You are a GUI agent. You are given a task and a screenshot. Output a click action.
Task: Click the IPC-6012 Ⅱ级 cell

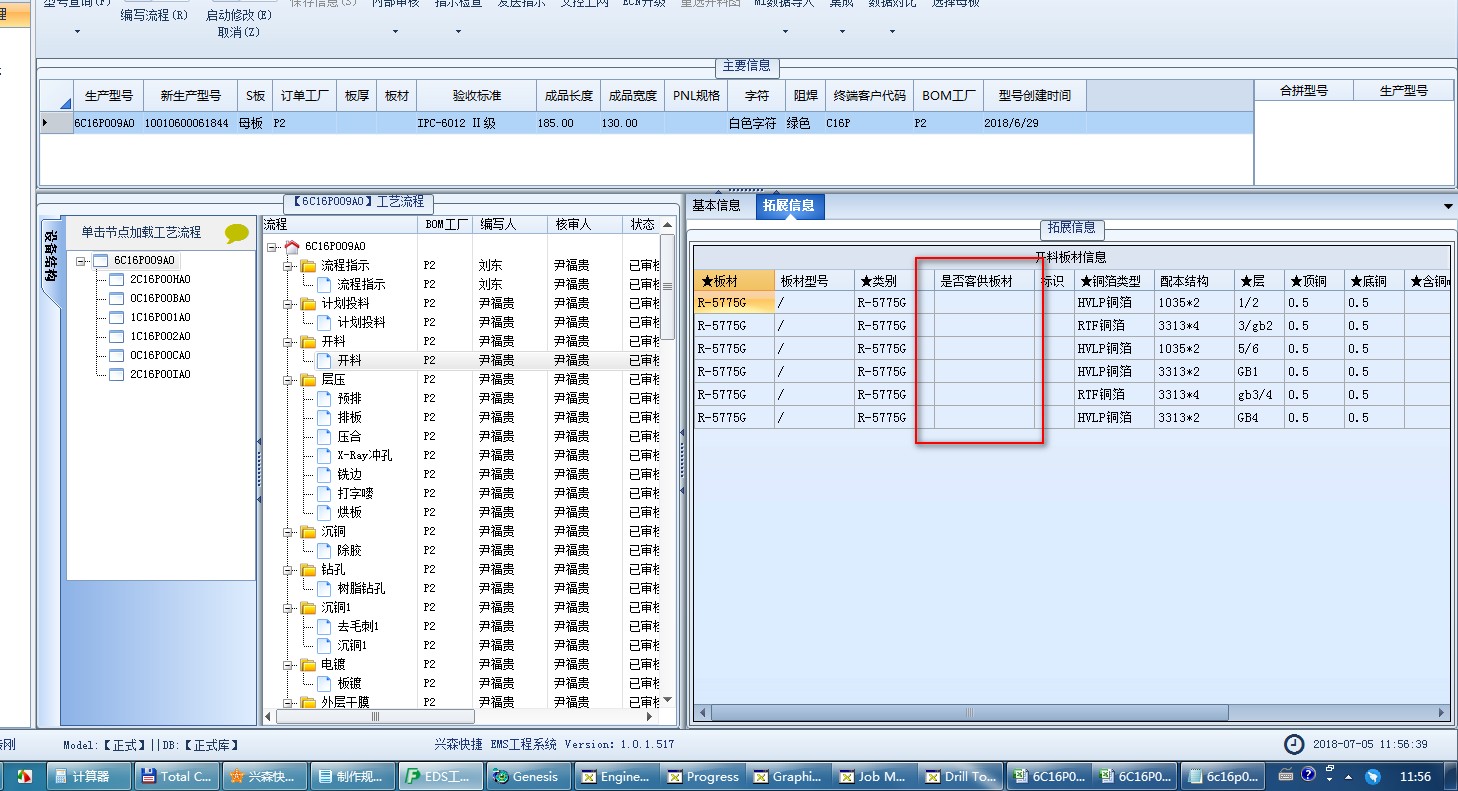tap(476, 123)
